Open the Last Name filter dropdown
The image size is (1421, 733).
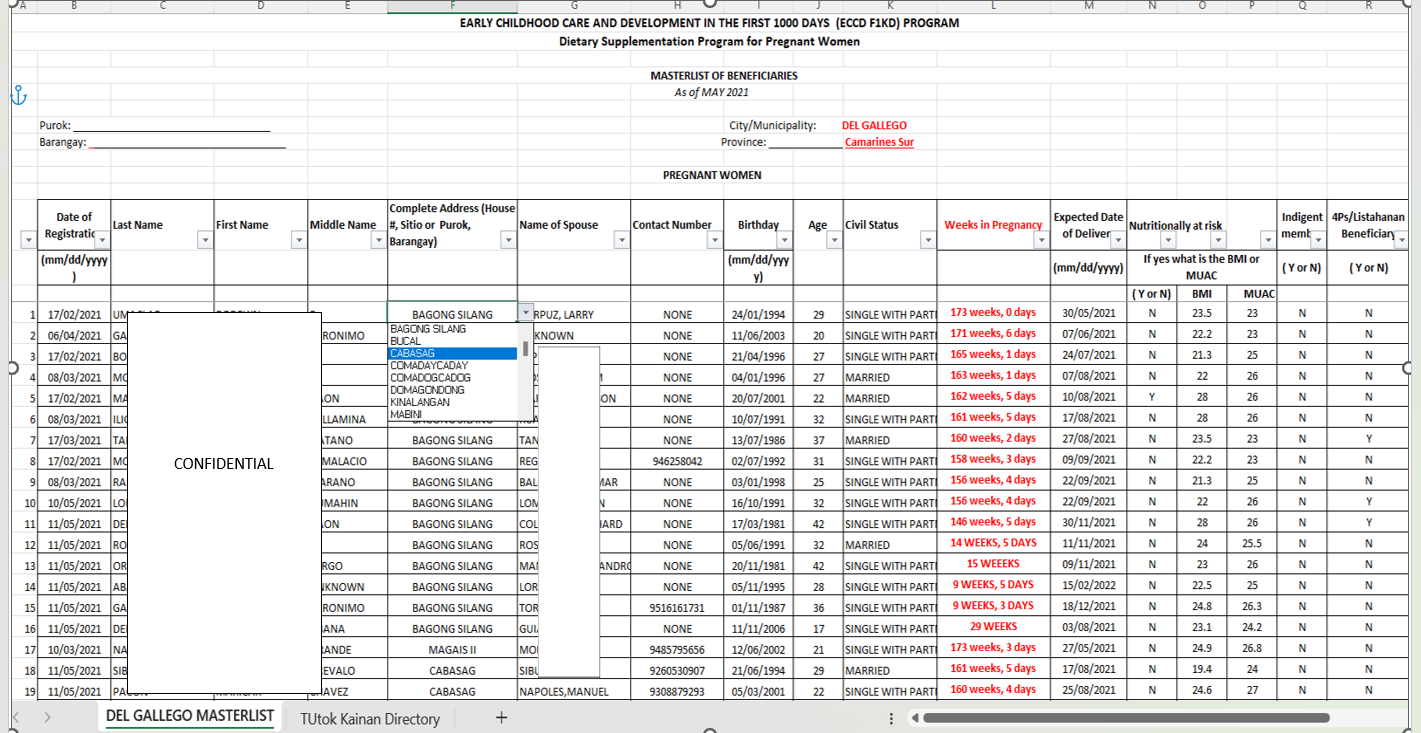point(204,241)
